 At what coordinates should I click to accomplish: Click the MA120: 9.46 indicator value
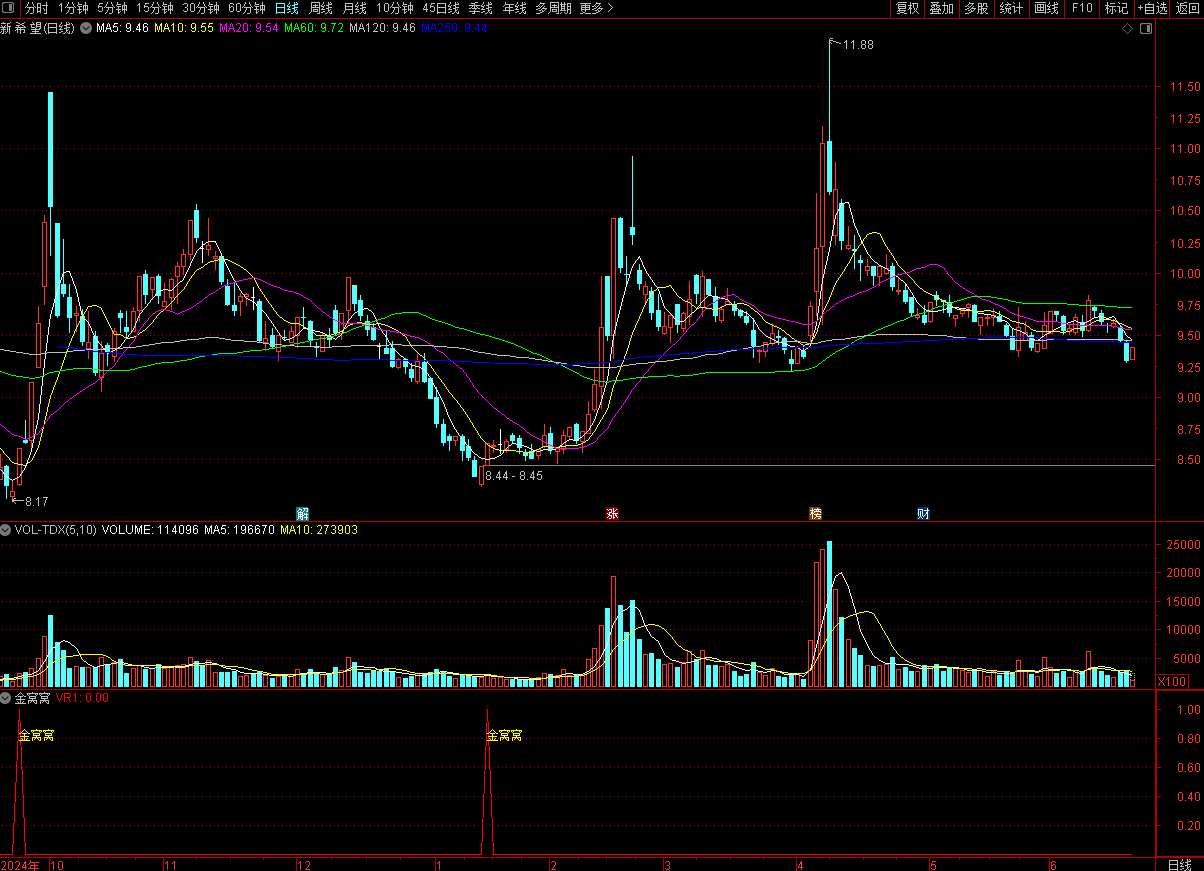(383, 28)
